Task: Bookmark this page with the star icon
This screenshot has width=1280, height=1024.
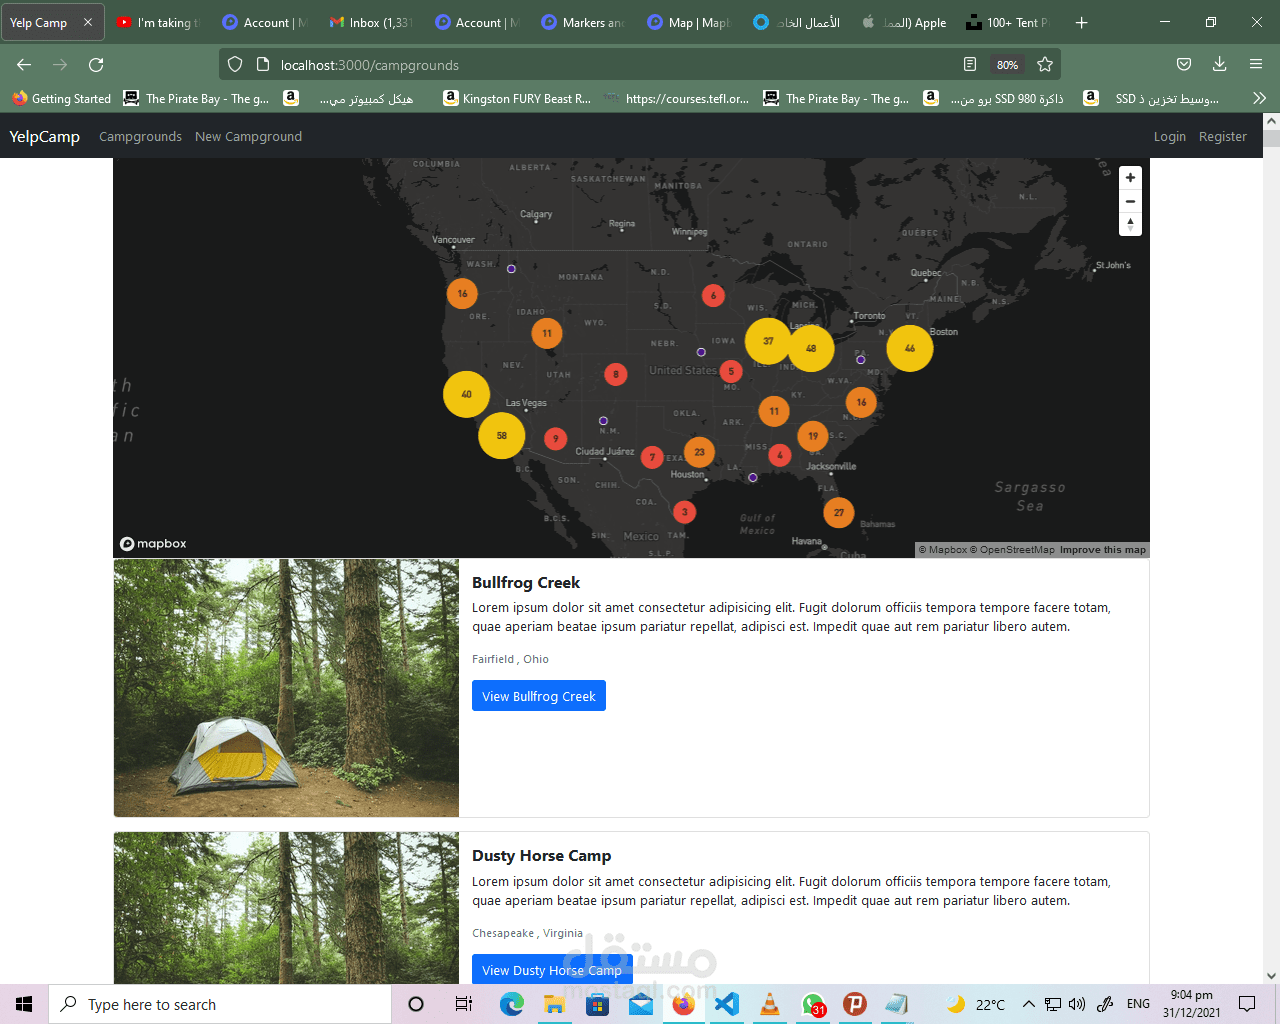Action: coord(1045,65)
